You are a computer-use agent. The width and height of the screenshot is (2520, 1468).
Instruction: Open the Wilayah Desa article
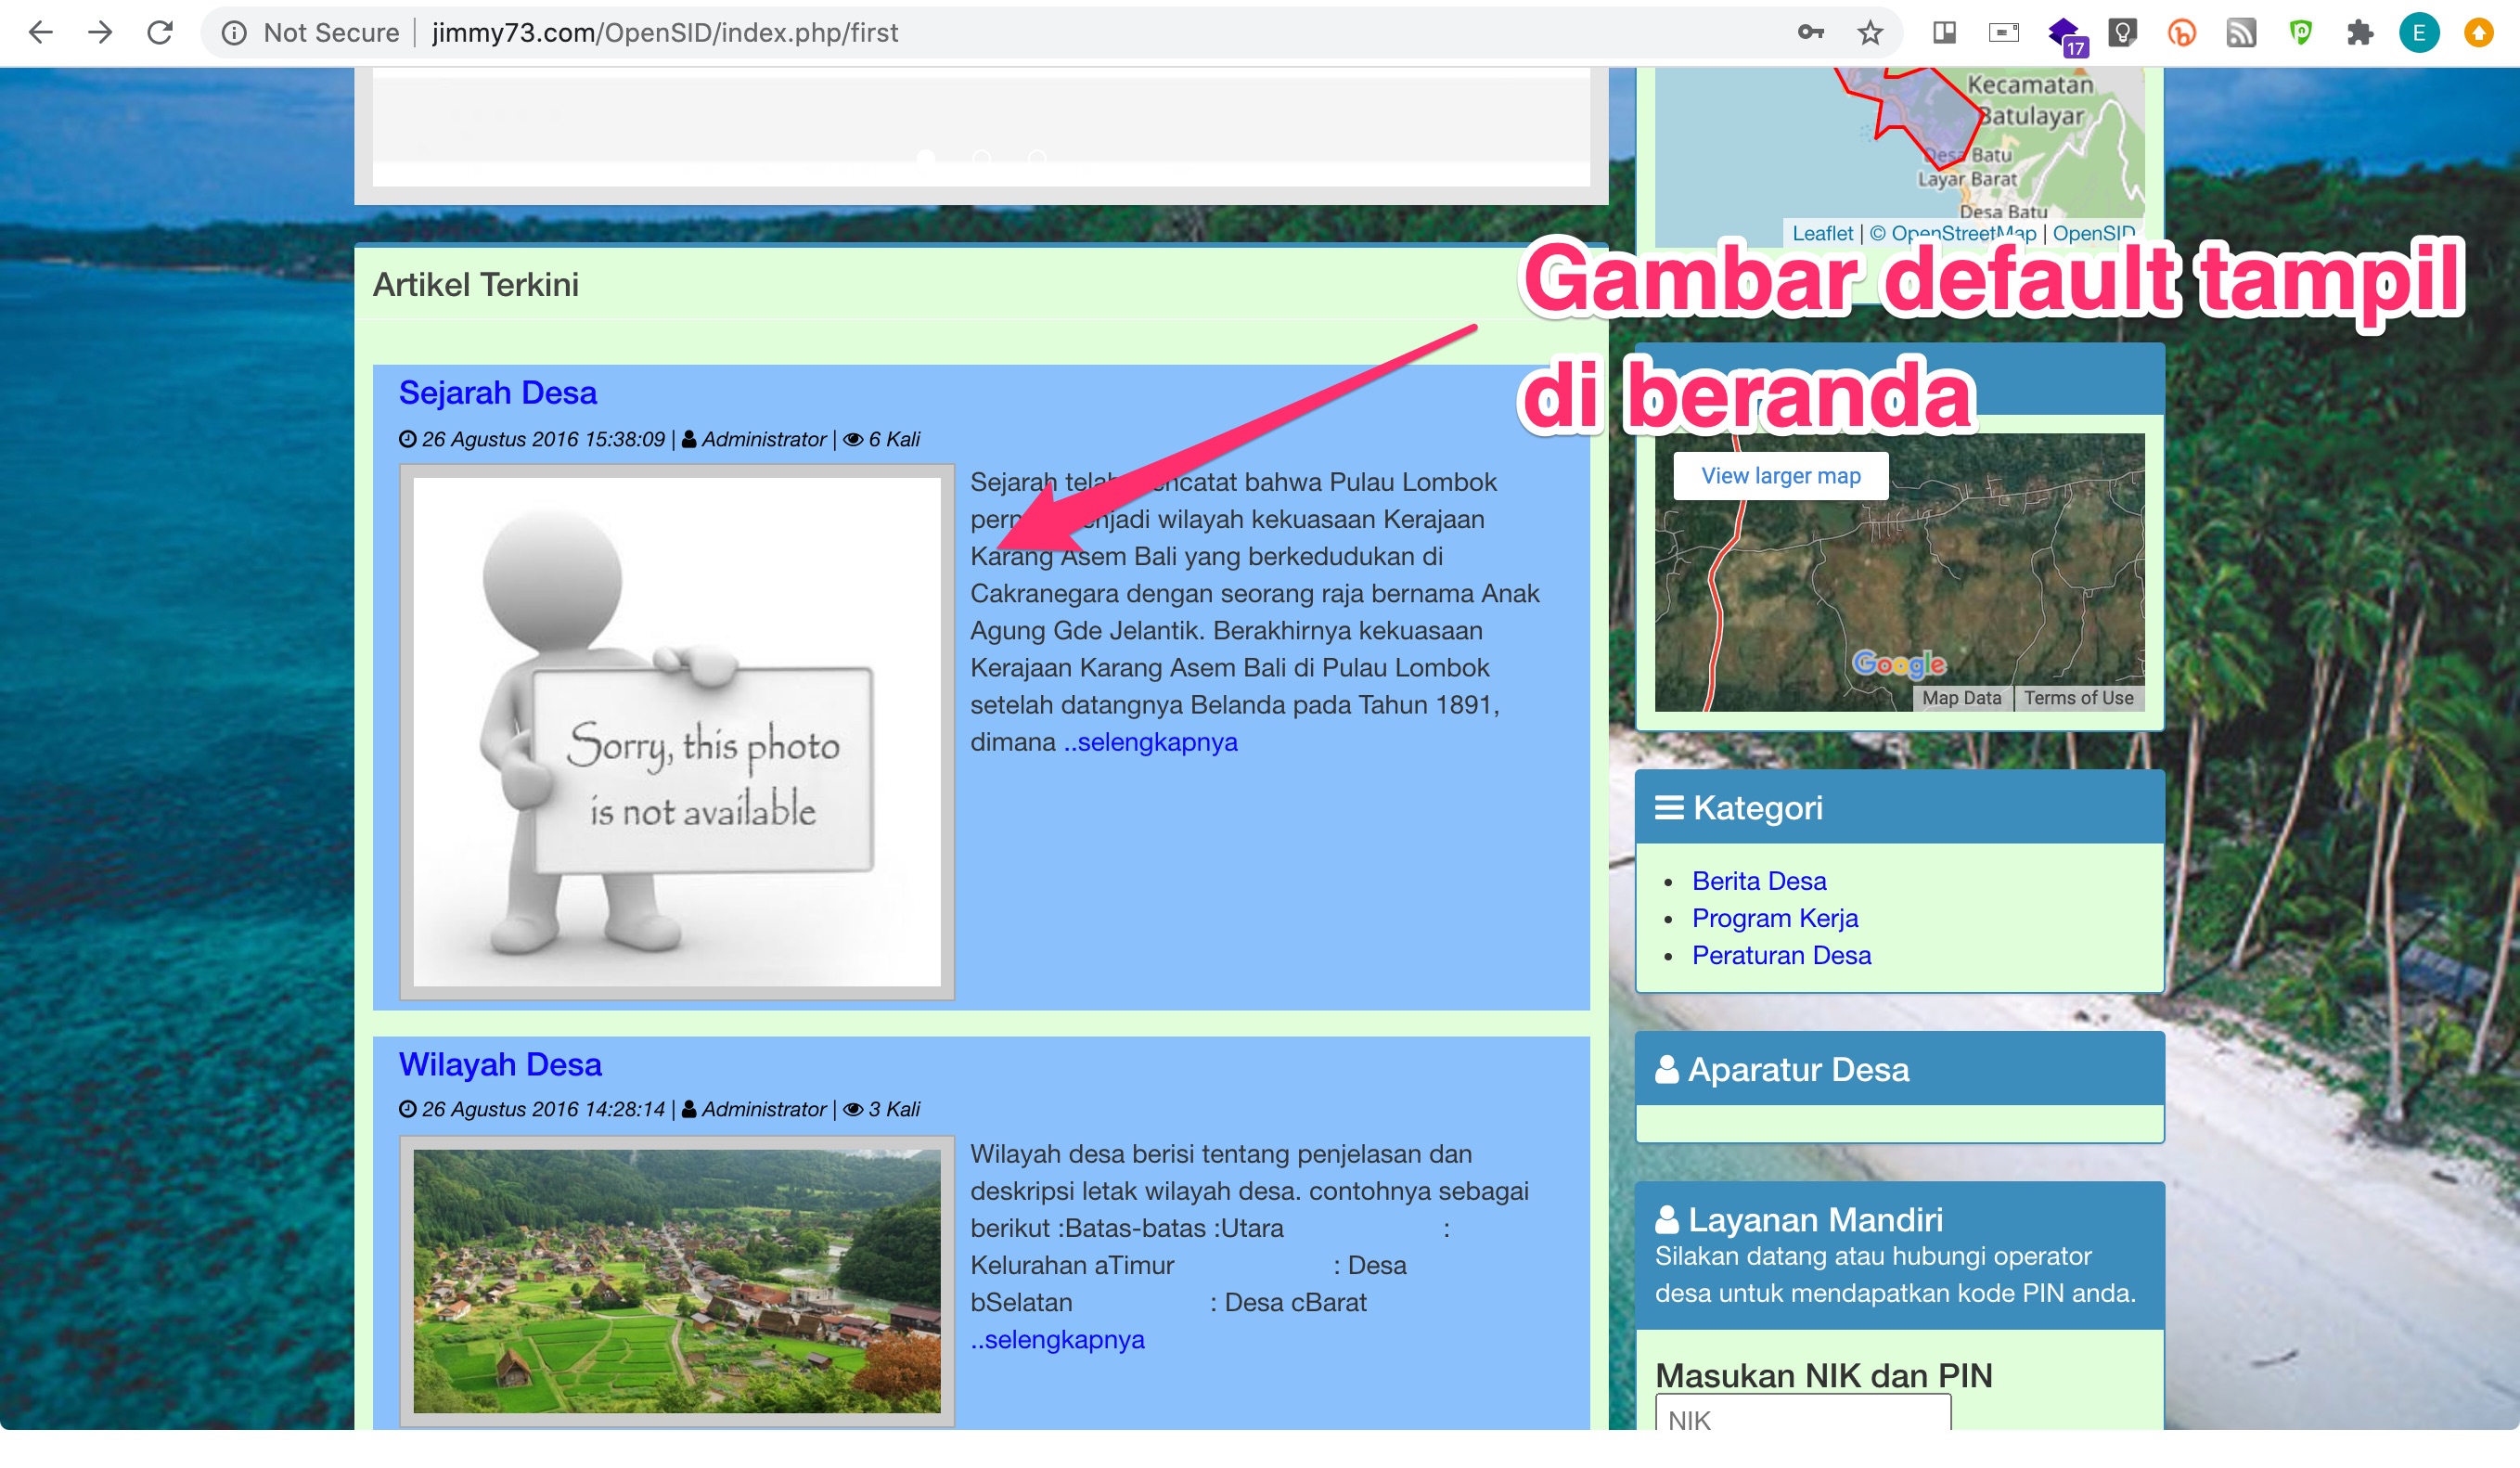501,1064
